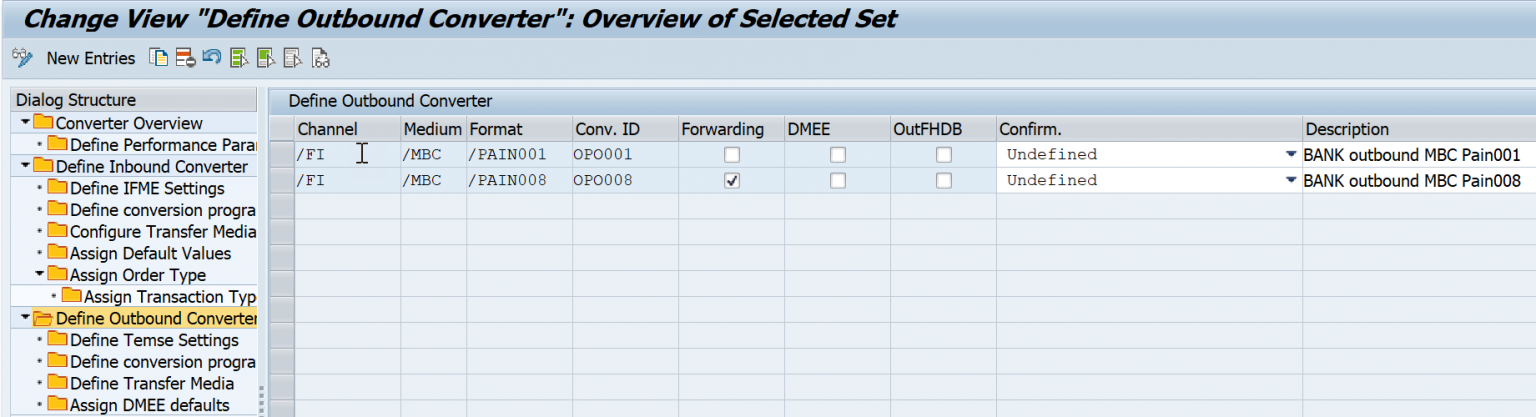This screenshot has height=417, width=1536.
Task: Tick DMEE checkbox in the PAIN001 row
Action: [838, 155]
